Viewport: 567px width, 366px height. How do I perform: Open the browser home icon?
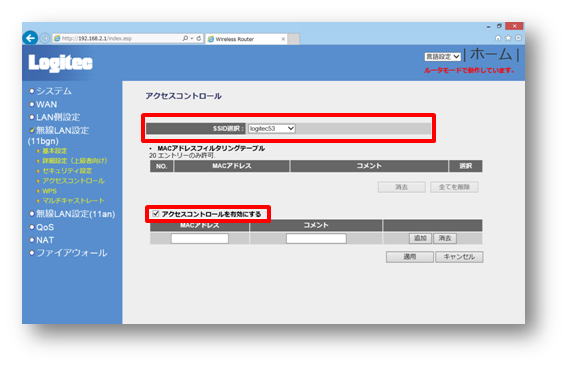tap(498, 38)
